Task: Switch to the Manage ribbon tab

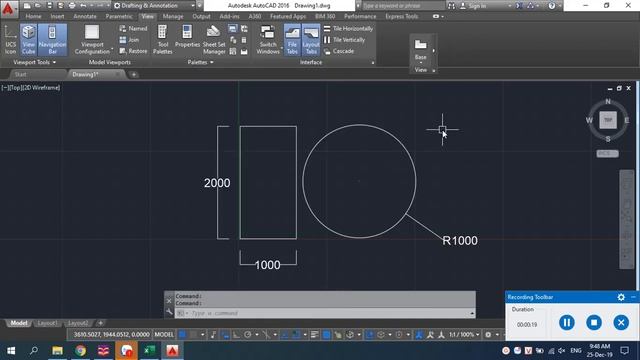Action: pos(173,16)
